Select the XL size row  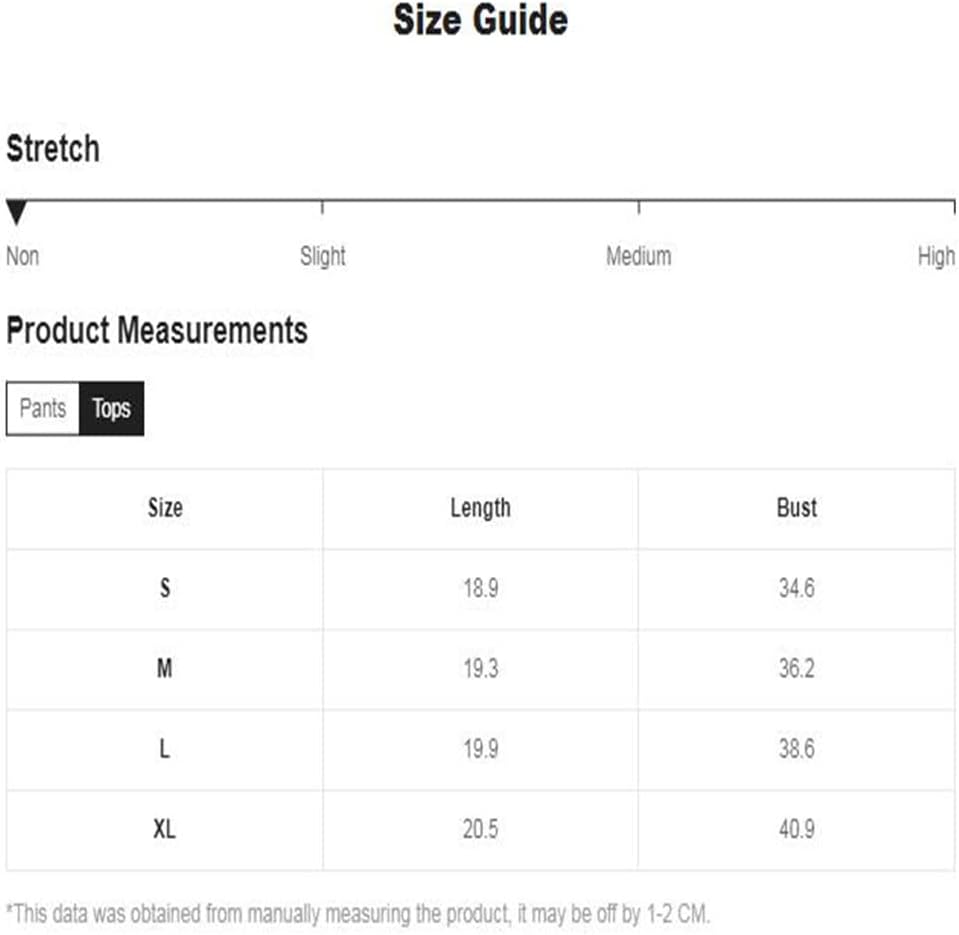481,830
